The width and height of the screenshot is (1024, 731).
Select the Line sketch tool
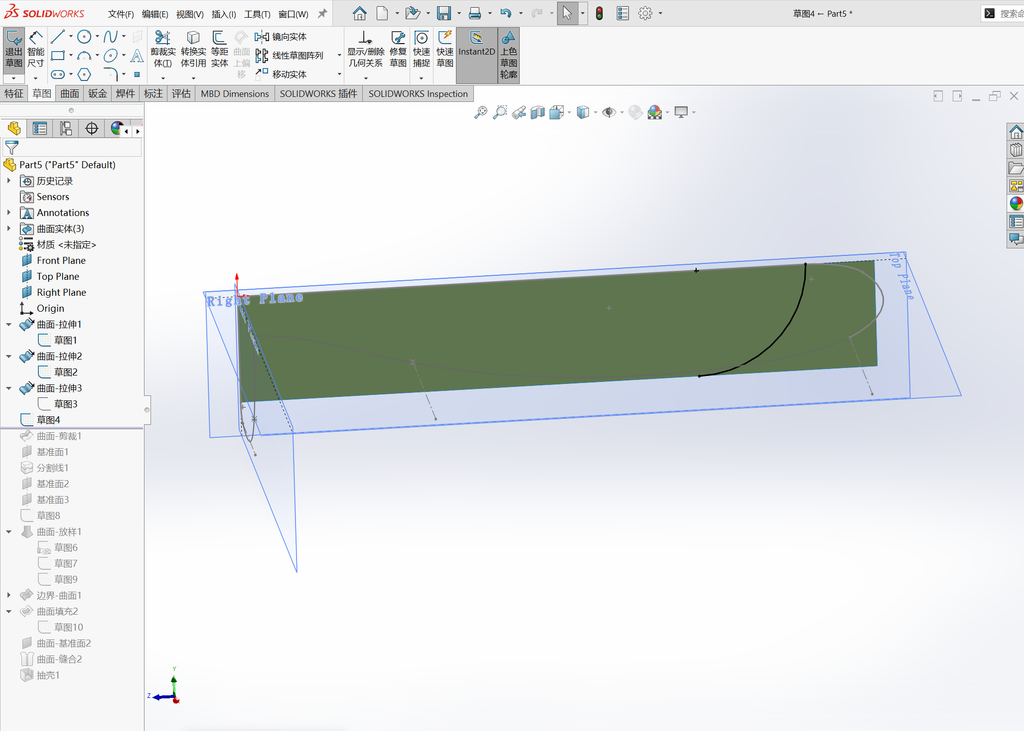coord(57,37)
